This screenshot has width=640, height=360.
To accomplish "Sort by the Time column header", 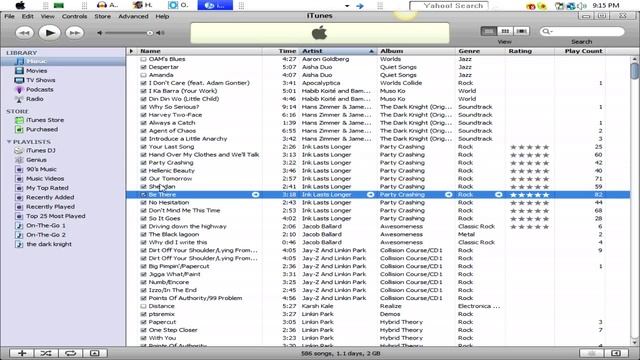I will (281, 51).
